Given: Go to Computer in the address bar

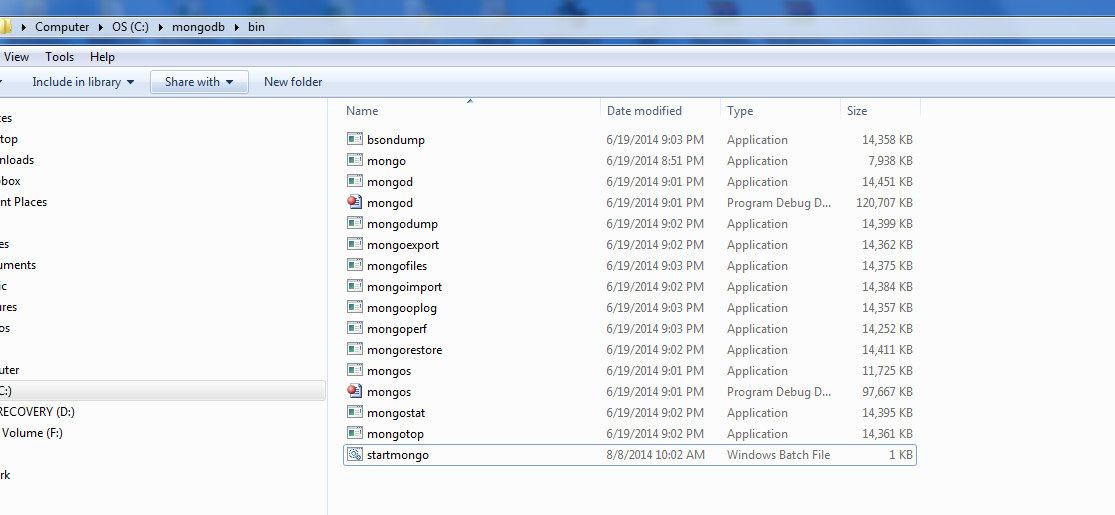Looking at the screenshot, I should pos(62,27).
